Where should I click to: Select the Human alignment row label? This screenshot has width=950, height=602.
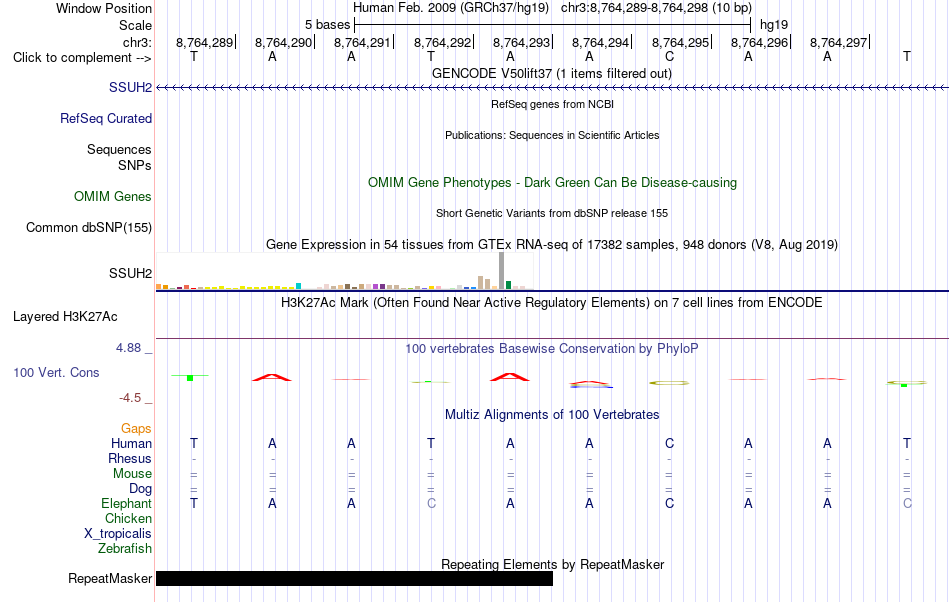tap(131, 444)
